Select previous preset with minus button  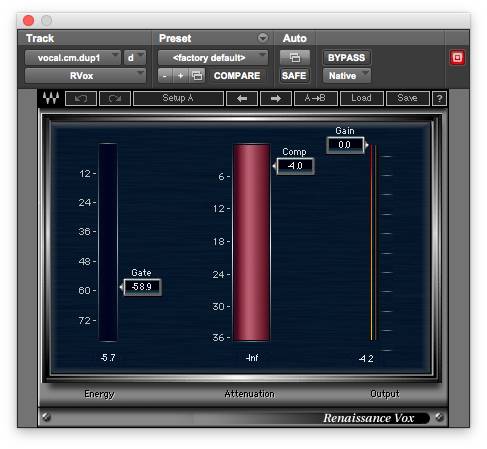coord(165,76)
